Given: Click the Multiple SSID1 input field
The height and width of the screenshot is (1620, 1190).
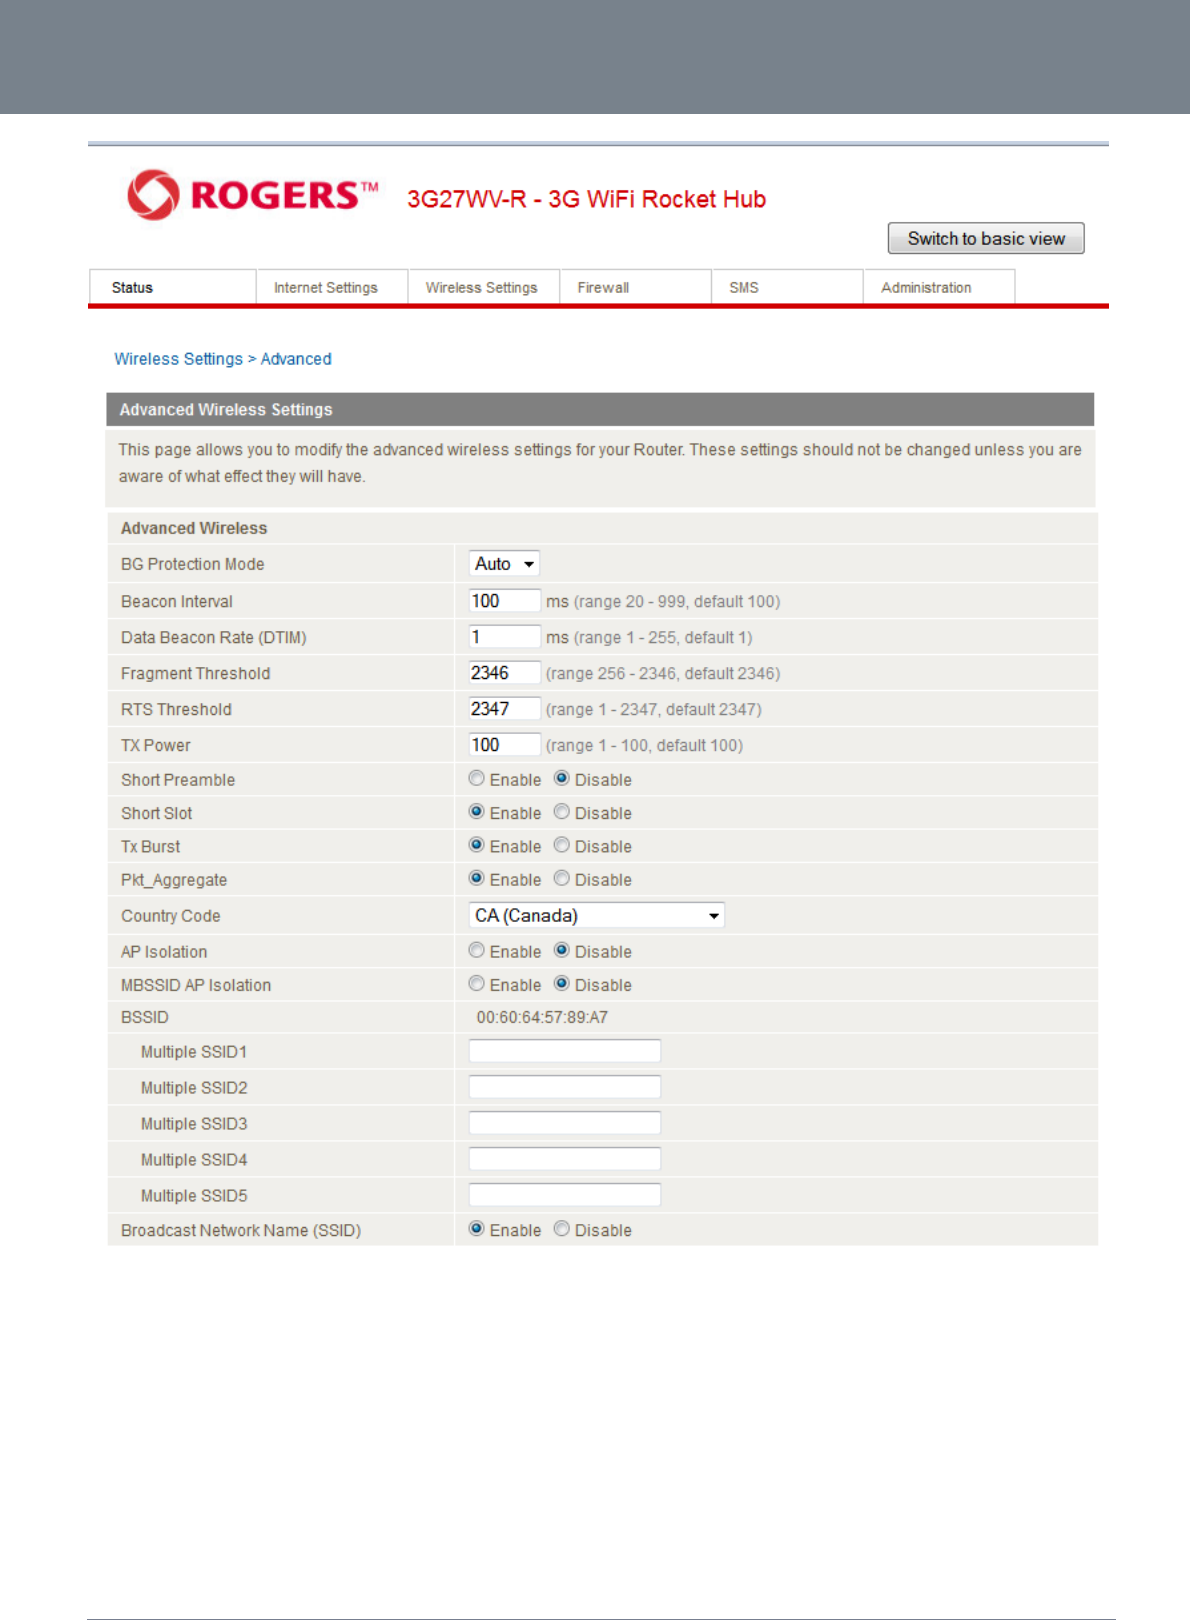Looking at the screenshot, I should [565, 1051].
